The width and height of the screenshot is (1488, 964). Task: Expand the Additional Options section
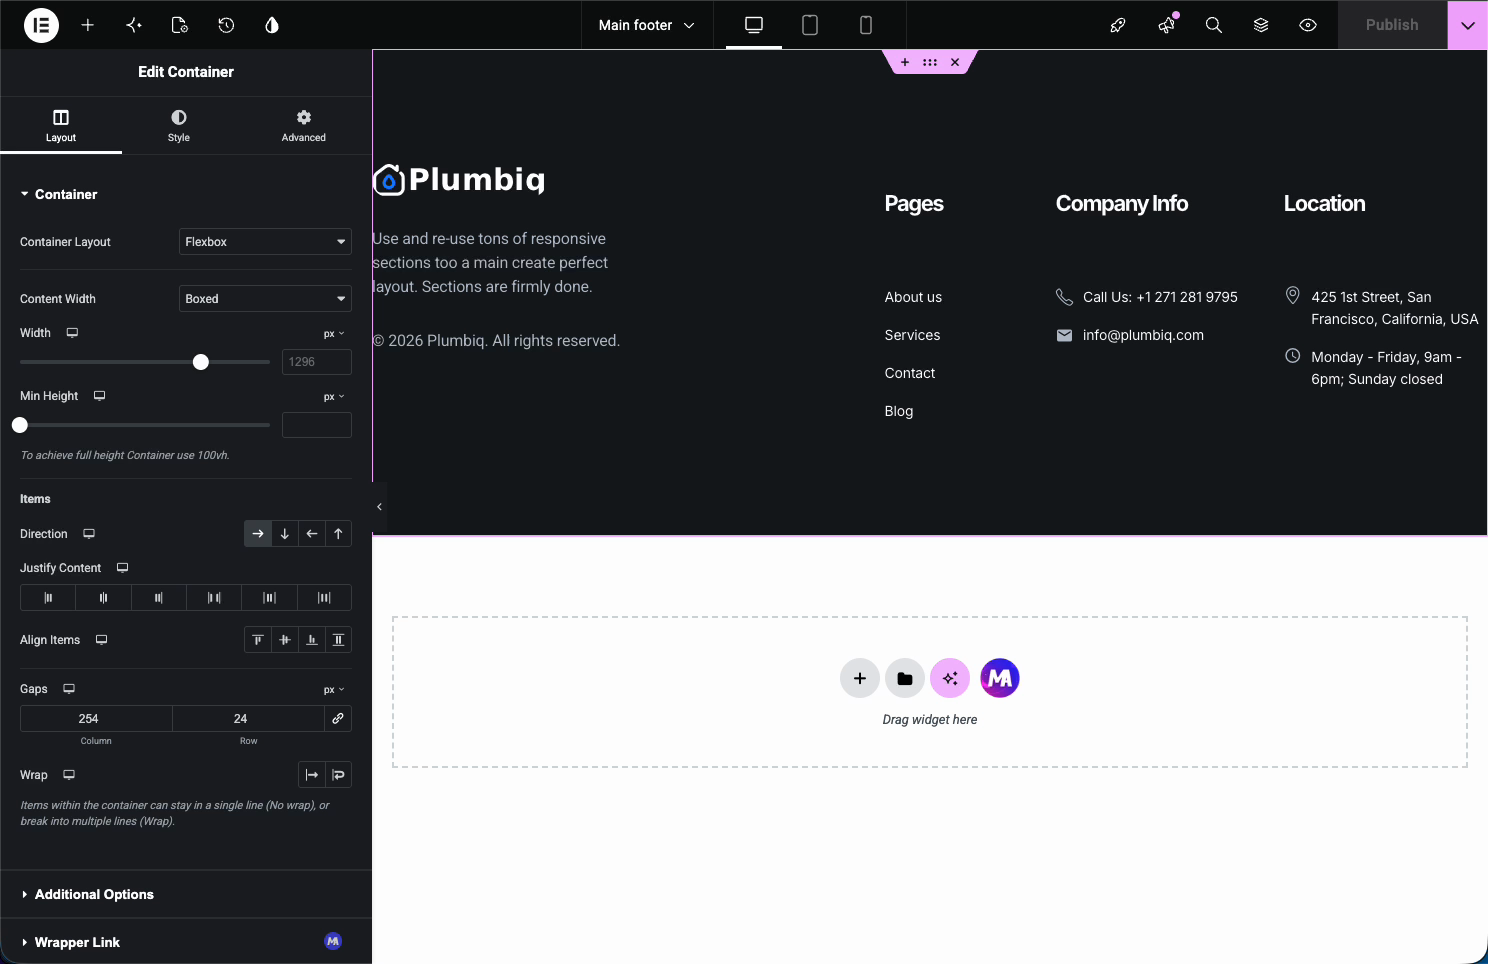coord(186,894)
